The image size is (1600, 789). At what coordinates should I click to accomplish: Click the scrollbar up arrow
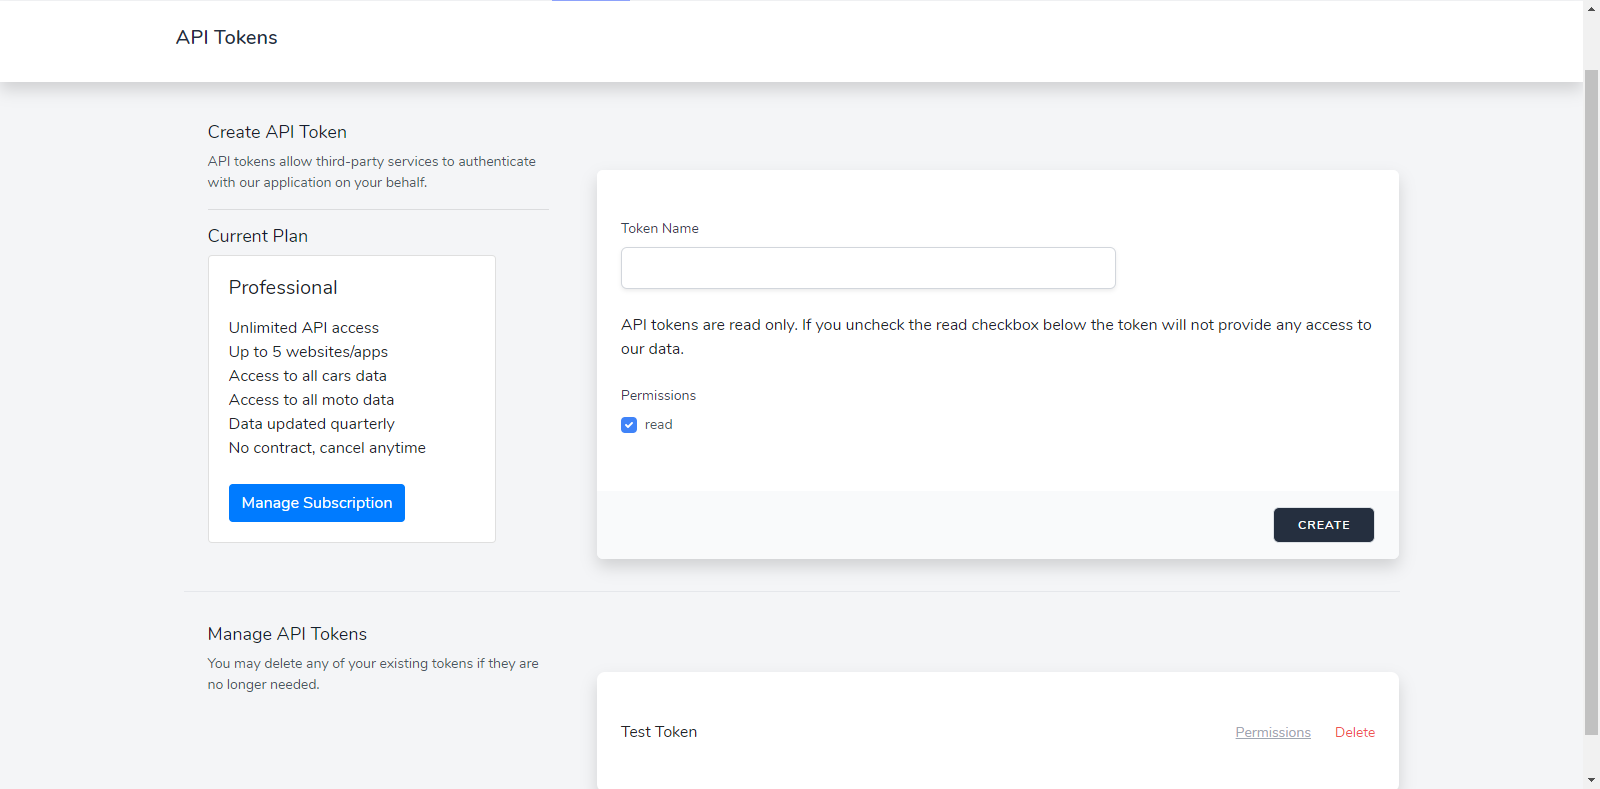(x=1591, y=8)
